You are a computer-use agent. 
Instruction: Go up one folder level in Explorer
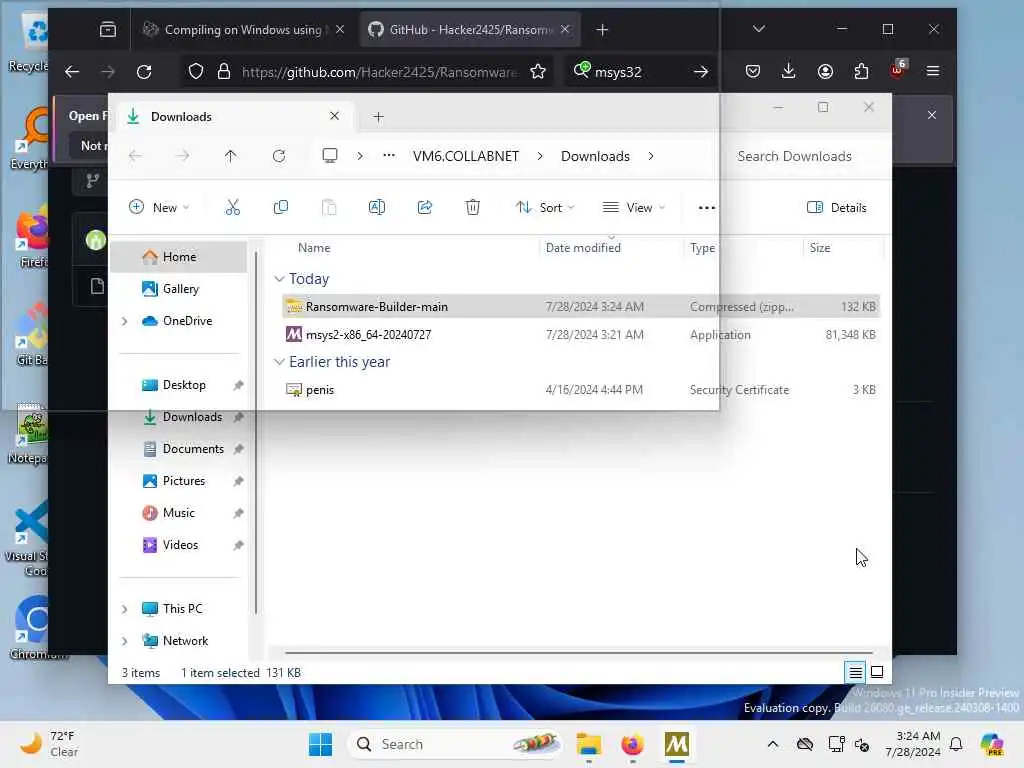(231, 156)
